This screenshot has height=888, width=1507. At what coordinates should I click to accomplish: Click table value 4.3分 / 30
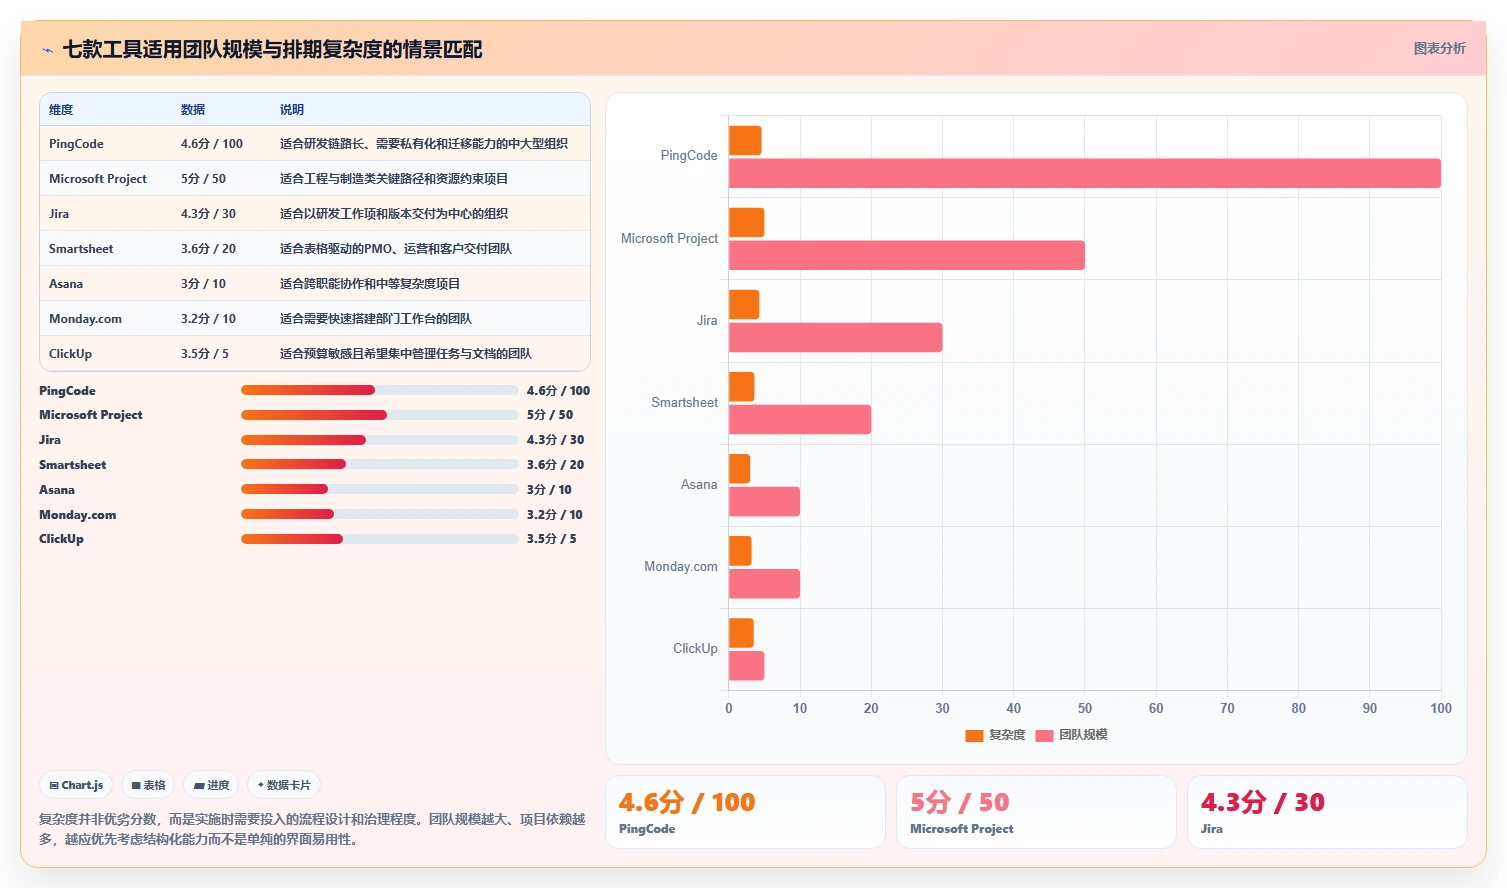(208, 214)
